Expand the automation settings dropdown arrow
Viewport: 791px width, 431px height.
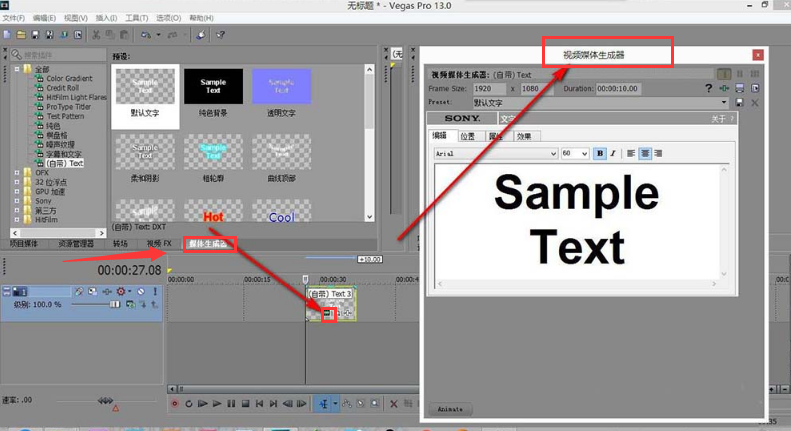click(130, 292)
